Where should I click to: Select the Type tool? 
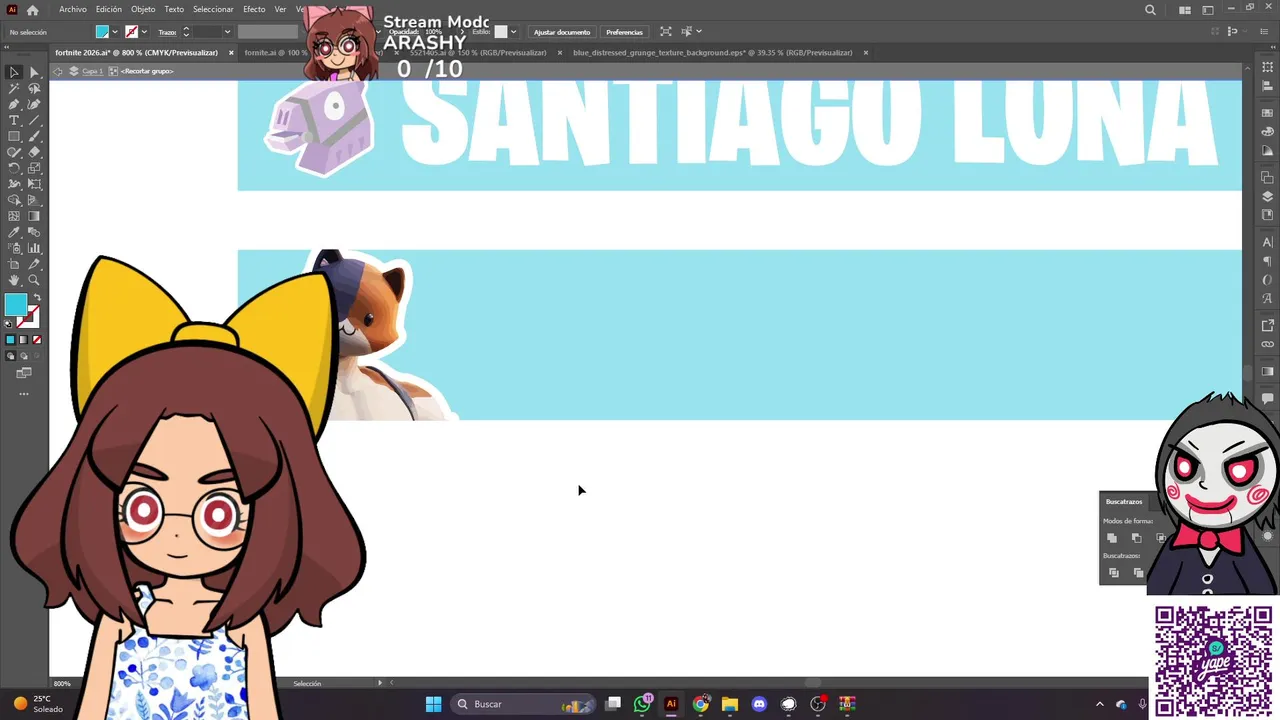pos(14,120)
